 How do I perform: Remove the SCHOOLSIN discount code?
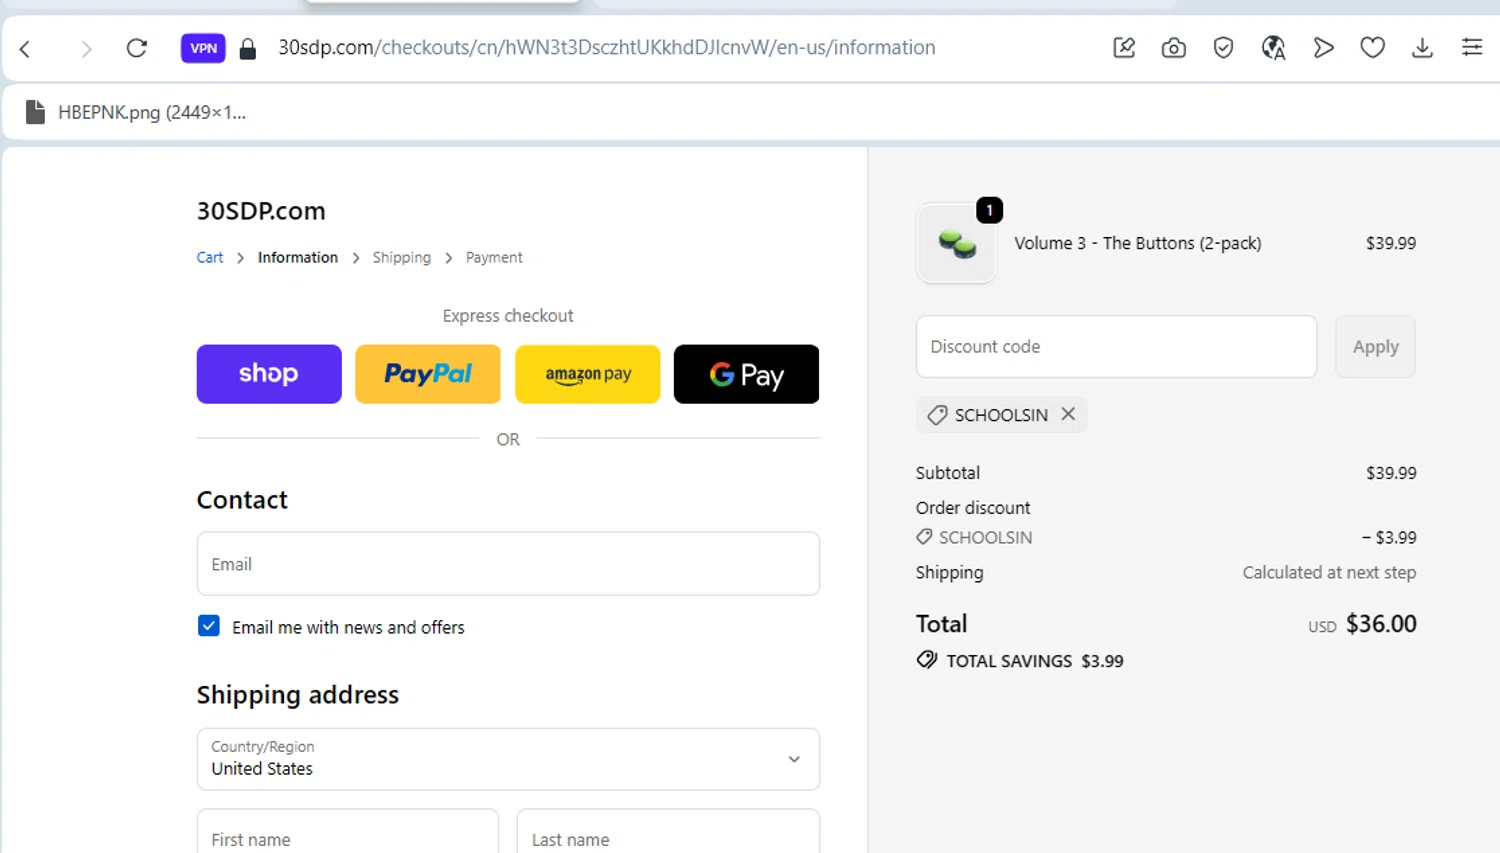1068,414
